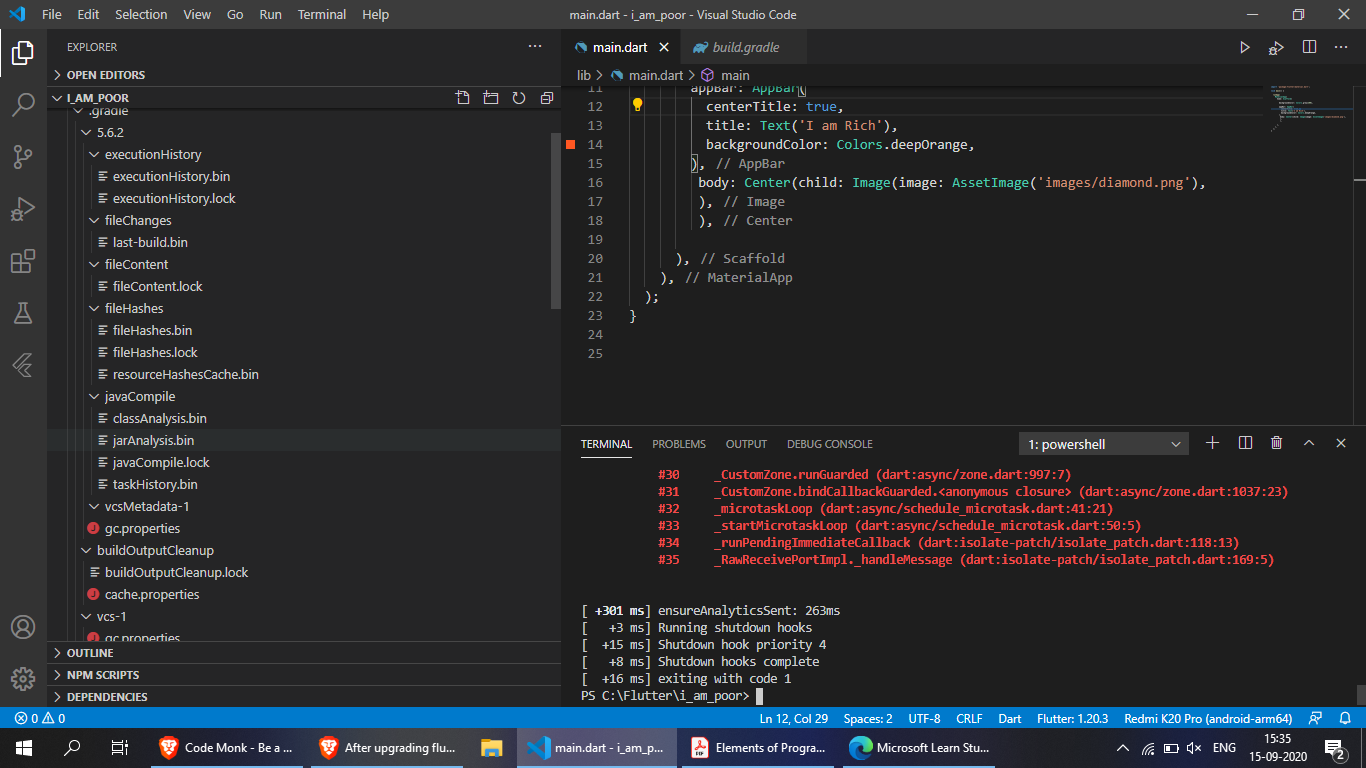Open Brave browser from the taskbar

[x=226, y=747]
